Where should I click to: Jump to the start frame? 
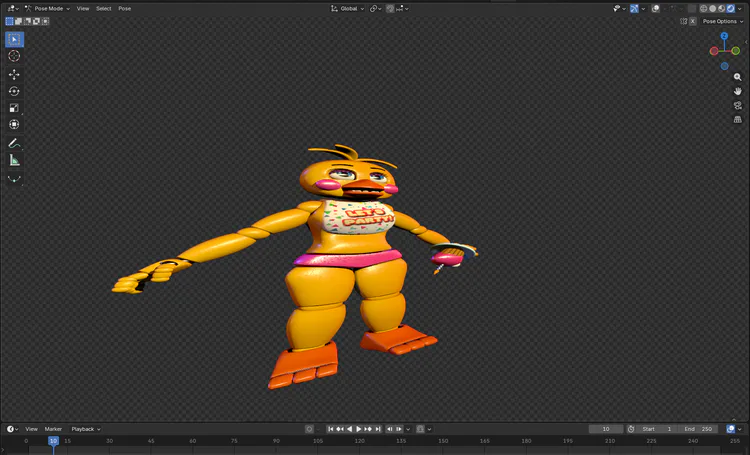pyautogui.click(x=331, y=429)
